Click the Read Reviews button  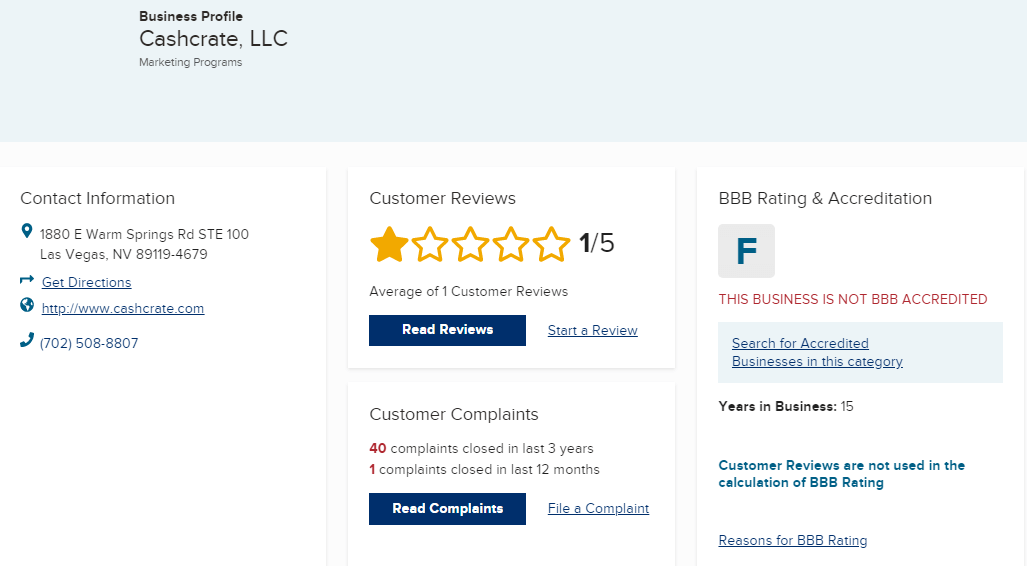click(x=447, y=330)
